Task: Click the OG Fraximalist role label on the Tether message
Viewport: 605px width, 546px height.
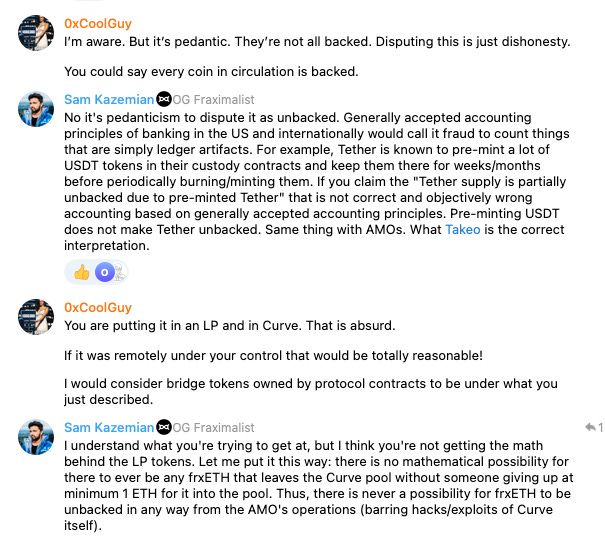Action: (214, 99)
